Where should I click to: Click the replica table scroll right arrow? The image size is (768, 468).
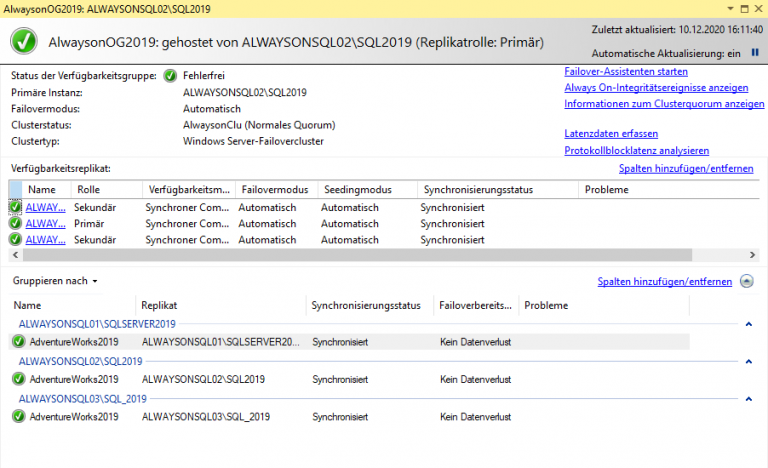(752, 255)
